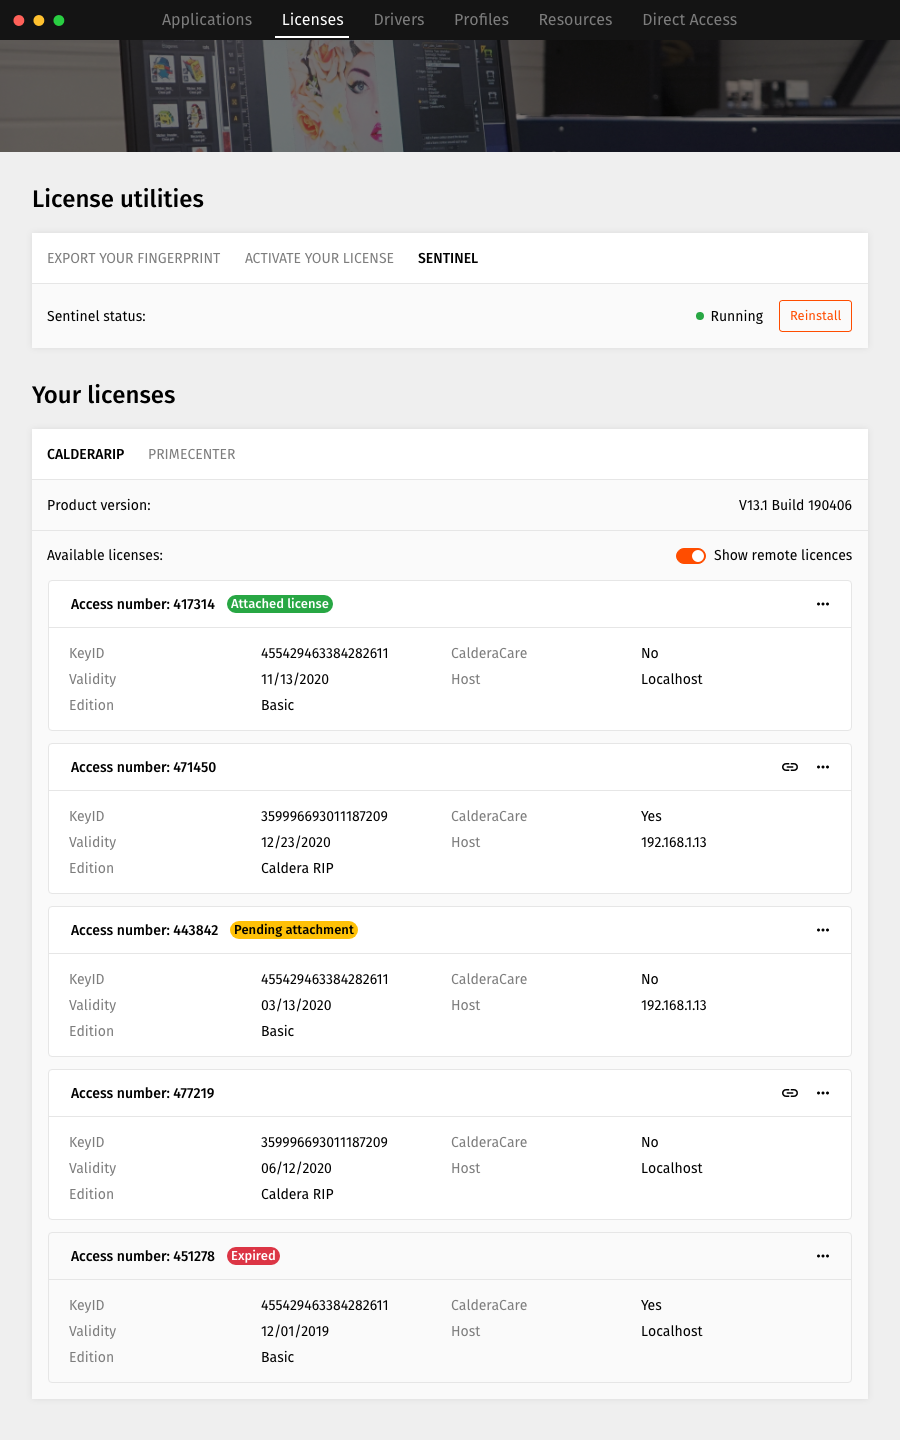Toggle Show remote licences switch
Screen dimensions: 900x1440
(x=691, y=556)
